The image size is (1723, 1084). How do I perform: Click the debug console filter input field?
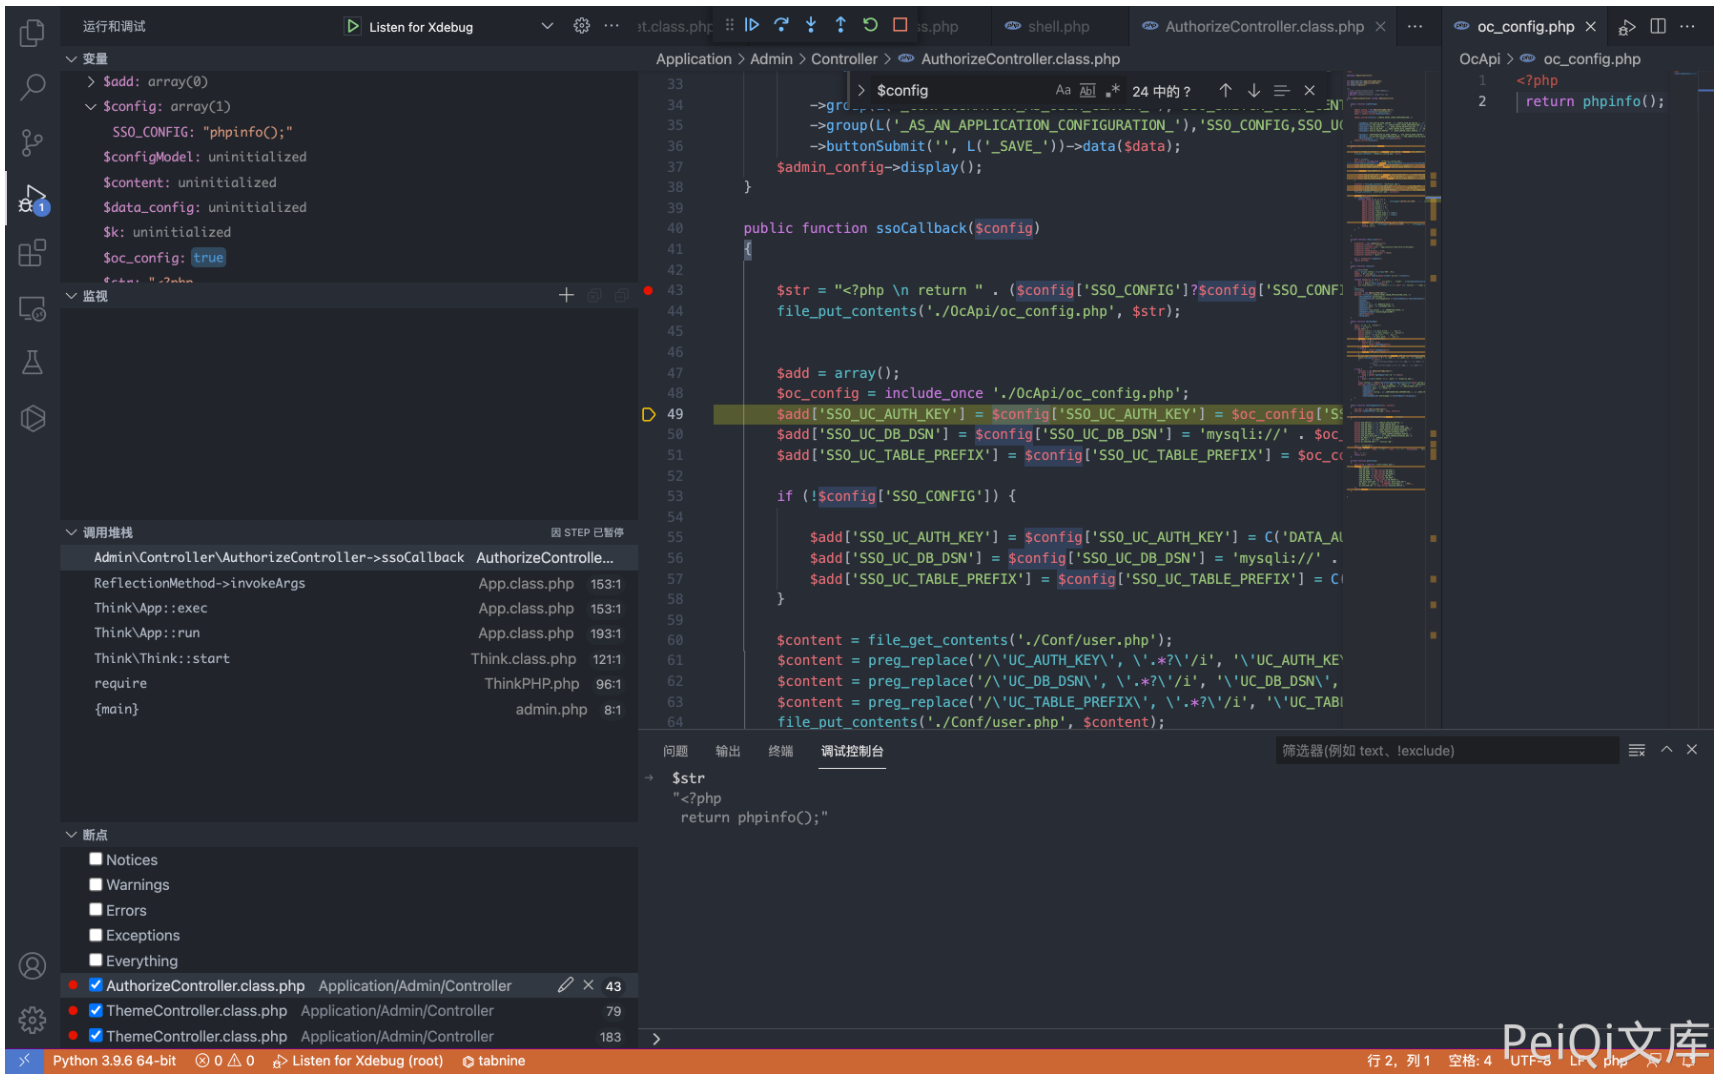pos(1445,751)
